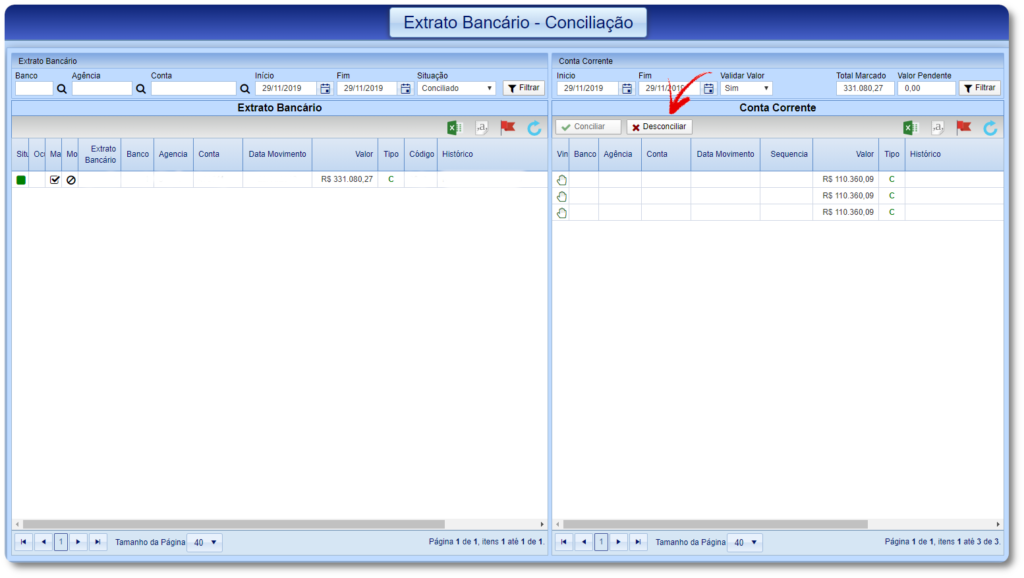Open the Início calendar picker in Extrato Bancário
The image size is (1024, 578).
coord(325,88)
